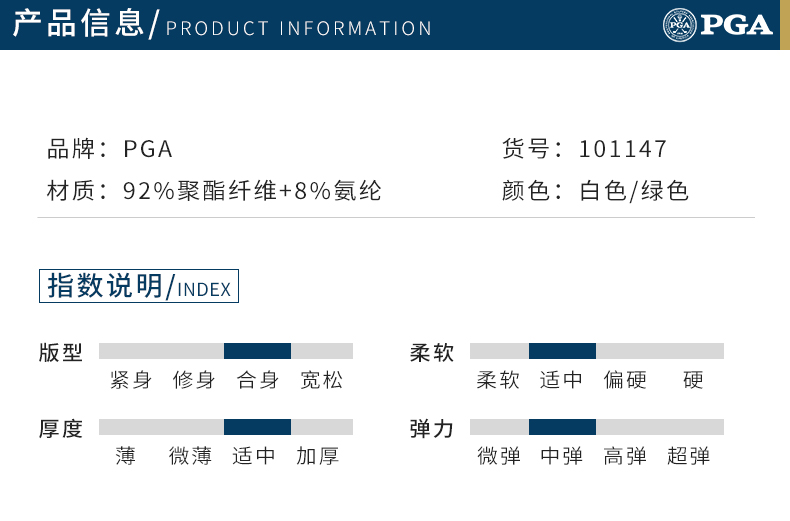Select the 产品信息 header title

[x=78, y=24]
